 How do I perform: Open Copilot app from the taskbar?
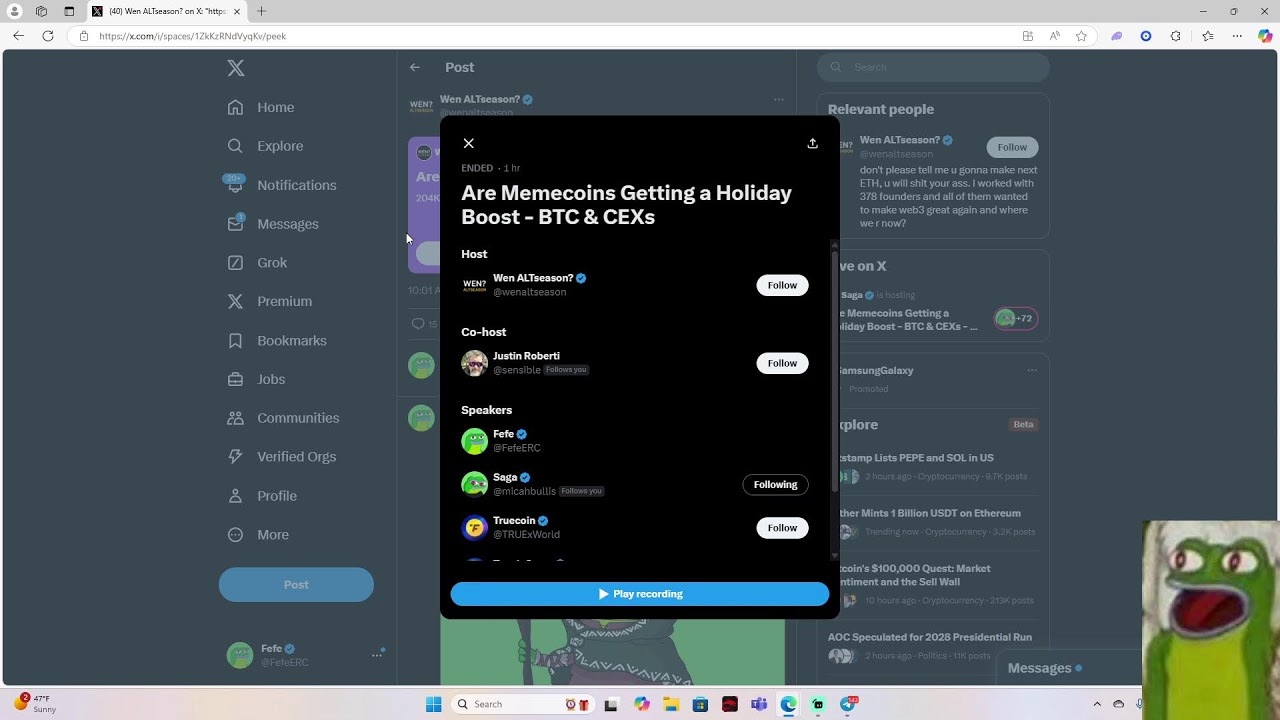click(642, 704)
